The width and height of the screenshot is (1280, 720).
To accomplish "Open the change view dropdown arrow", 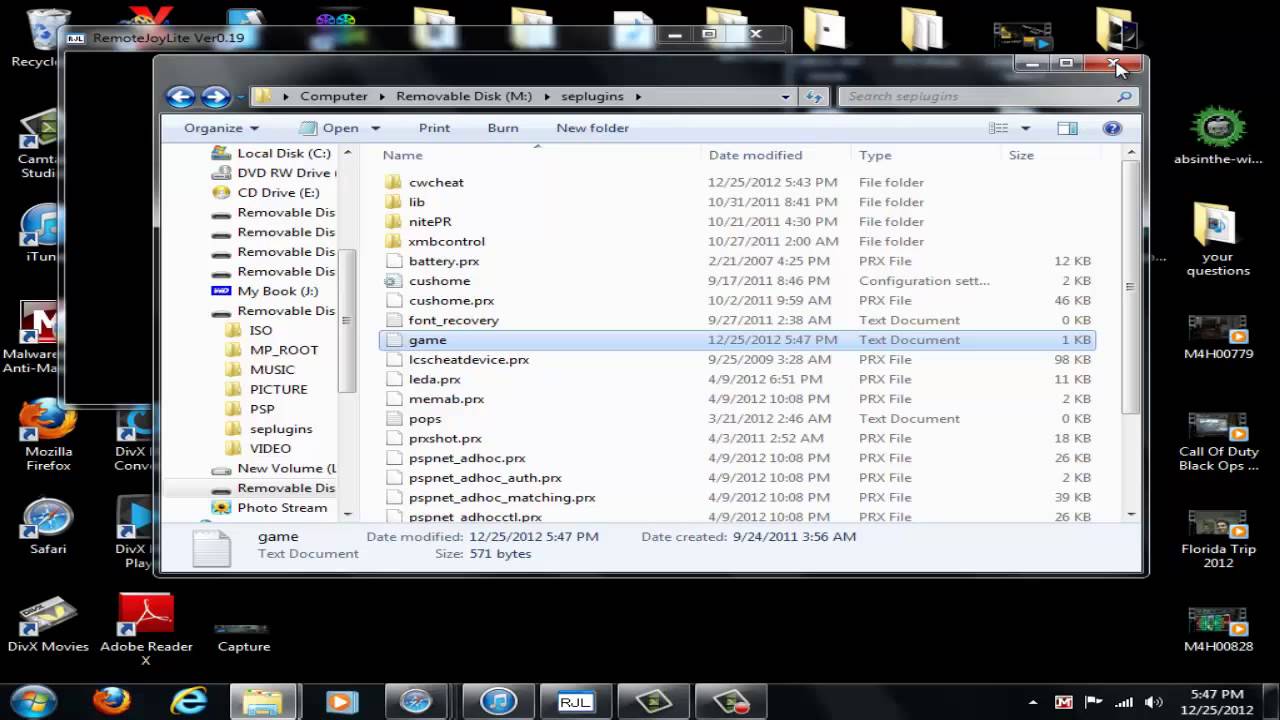I will point(1025,128).
